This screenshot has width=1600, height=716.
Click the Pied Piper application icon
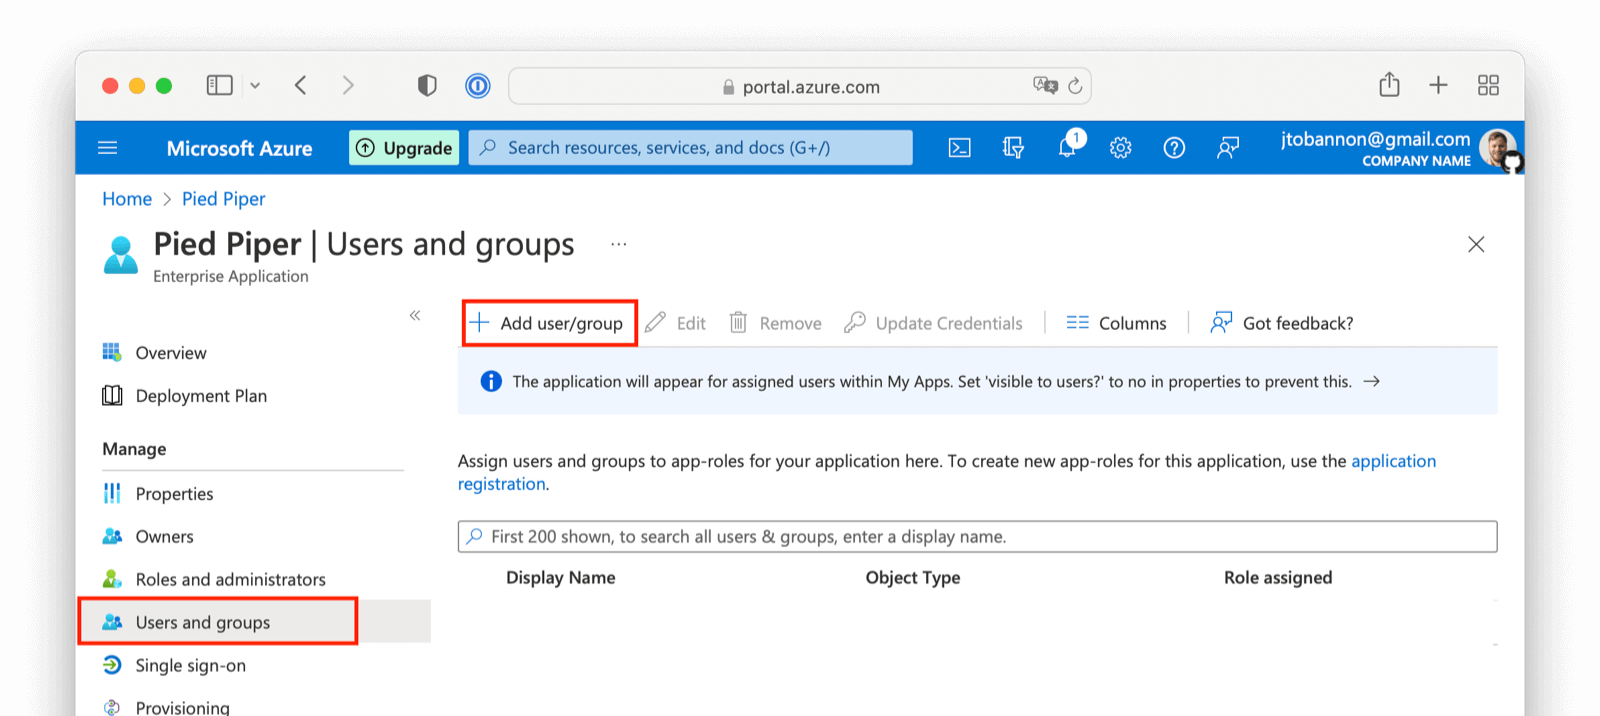click(121, 255)
